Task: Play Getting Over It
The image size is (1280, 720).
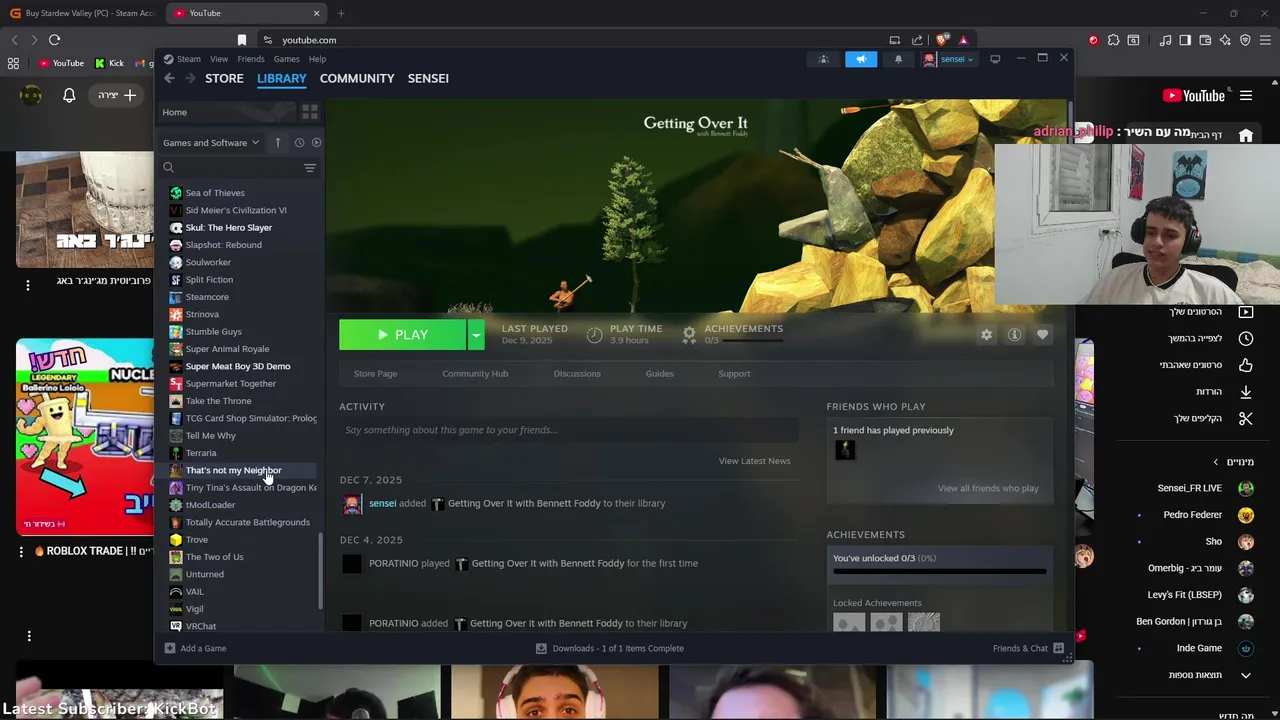Action: click(x=402, y=335)
